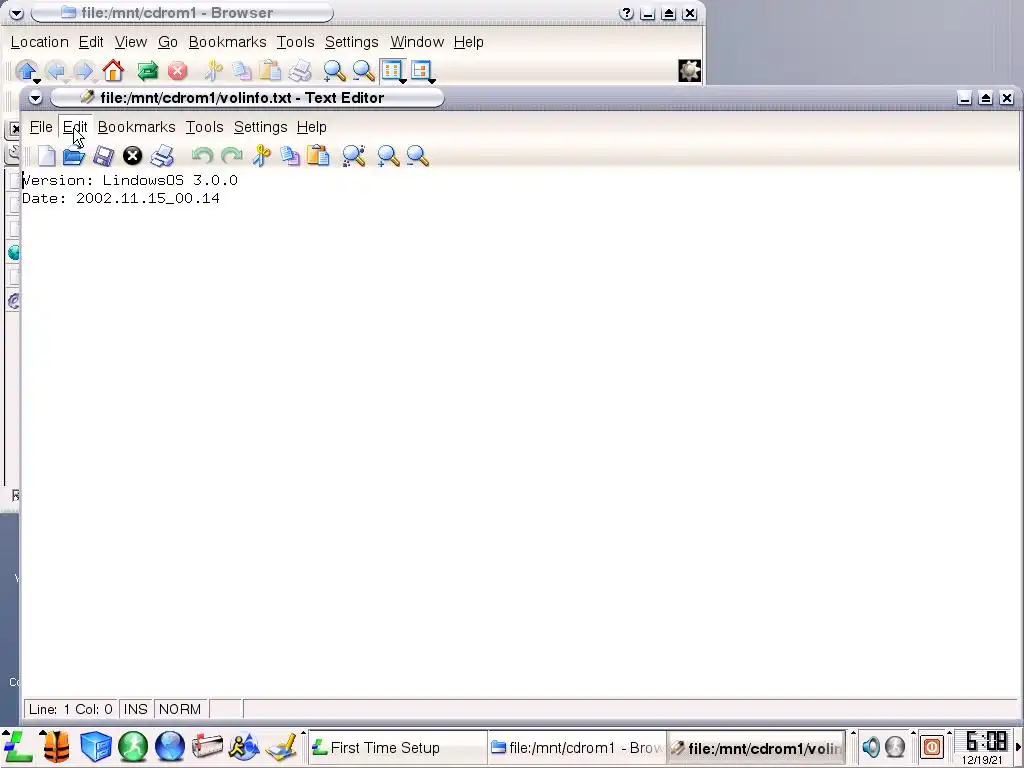Click the Cut scissors icon in Text Editor
Screen dimensions: 1024x768
(x=261, y=155)
